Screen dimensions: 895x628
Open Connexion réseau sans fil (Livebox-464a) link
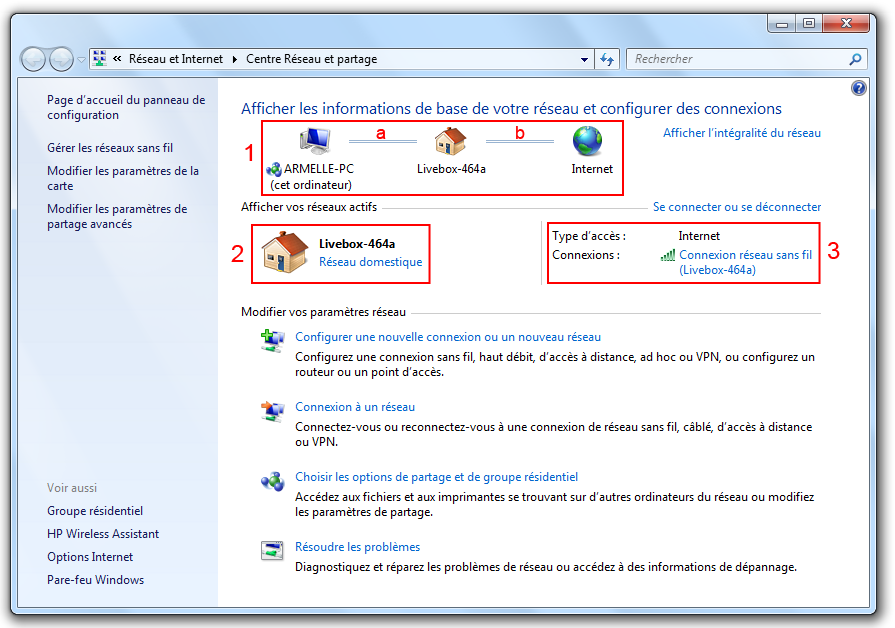click(745, 263)
